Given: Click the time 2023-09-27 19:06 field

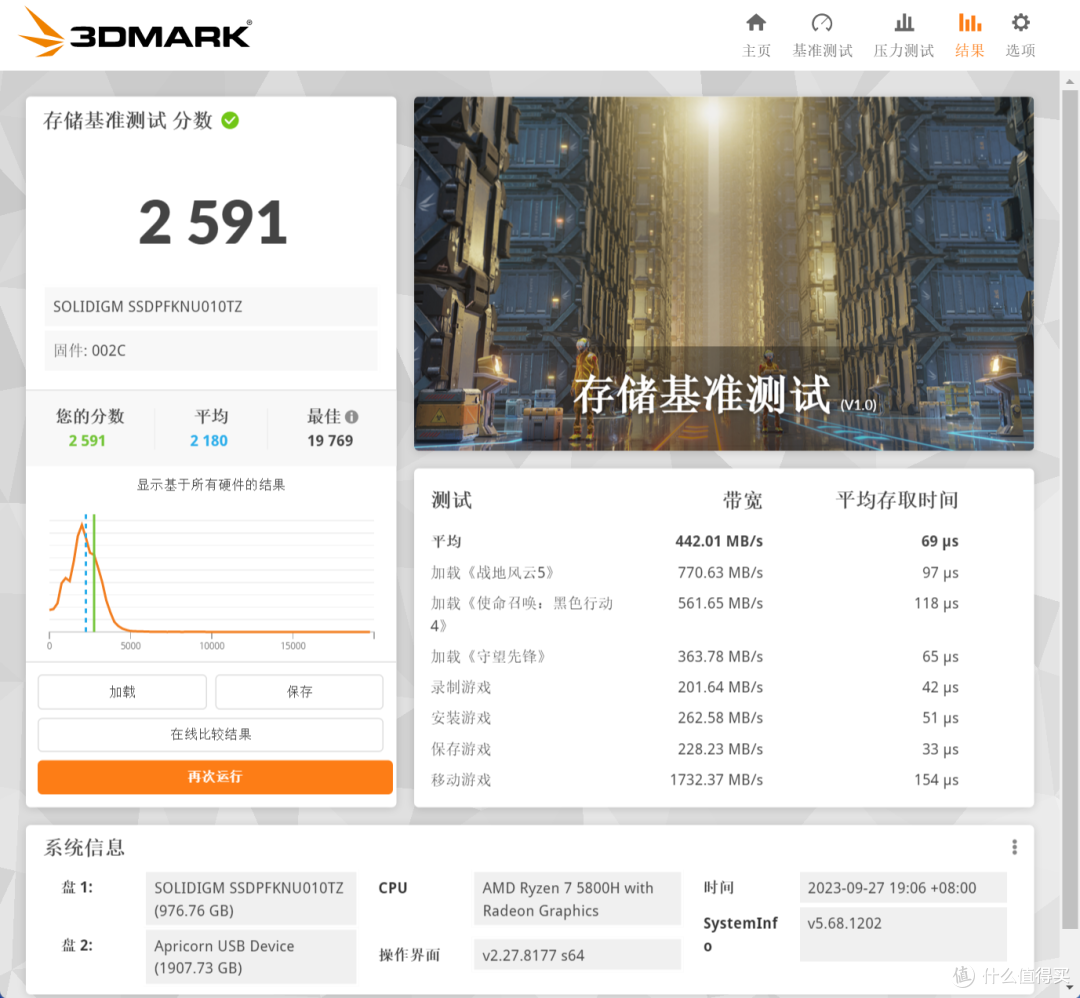Looking at the screenshot, I should [x=903, y=888].
